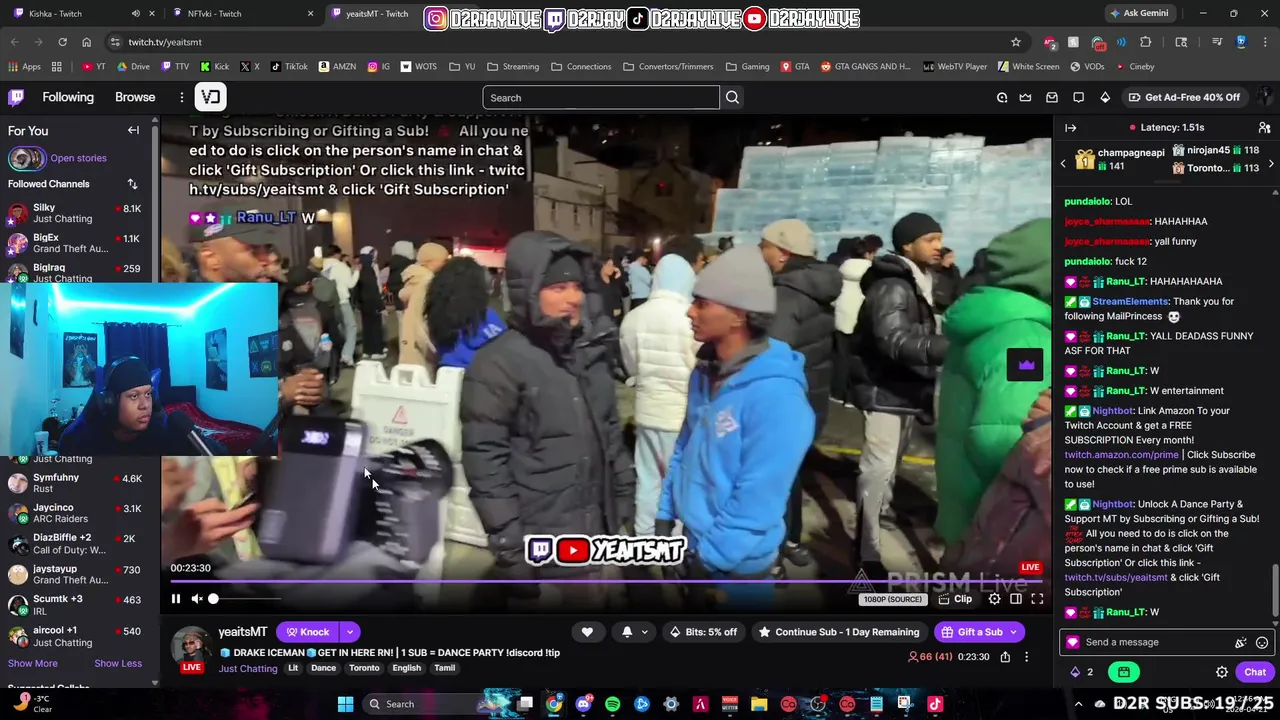The width and height of the screenshot is (1280, 720).
Task: Adjust the volume slider knob
Action: tap(213, 599)
